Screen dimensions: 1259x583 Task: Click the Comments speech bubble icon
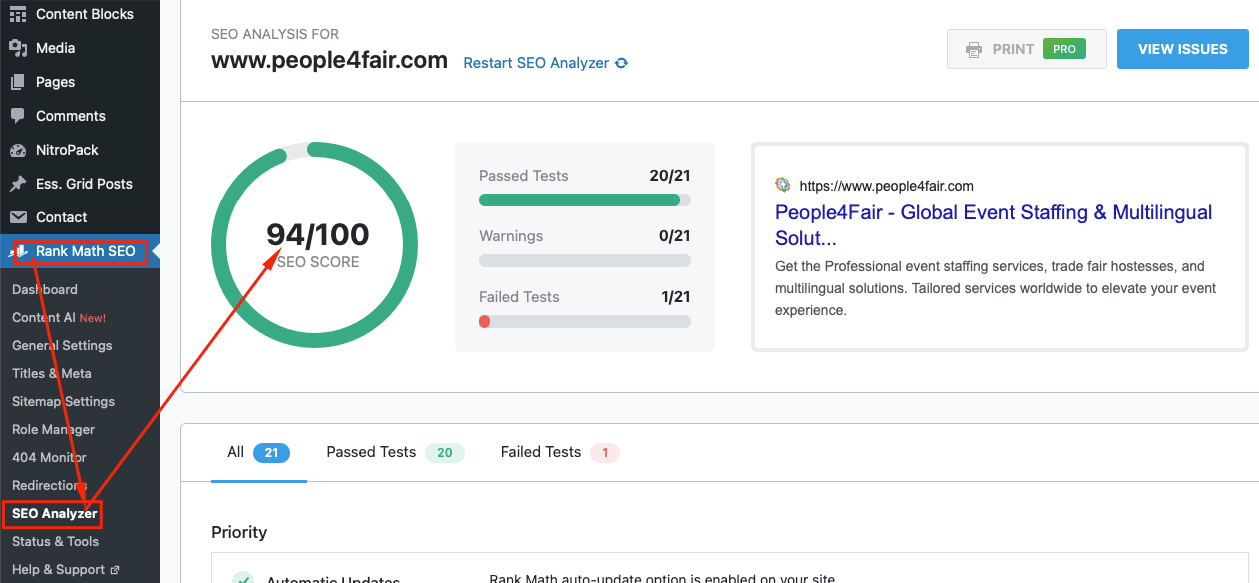(x=18, y=116)
